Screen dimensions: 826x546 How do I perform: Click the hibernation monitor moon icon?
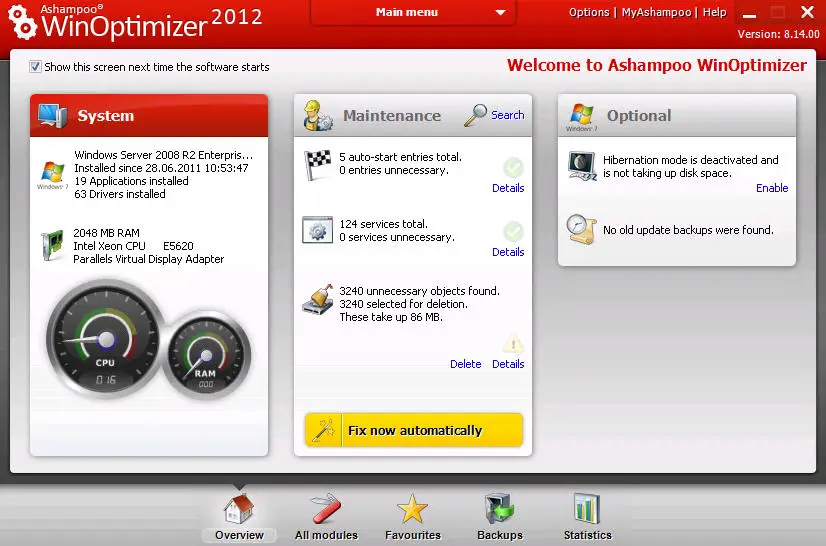click(582, 166)
